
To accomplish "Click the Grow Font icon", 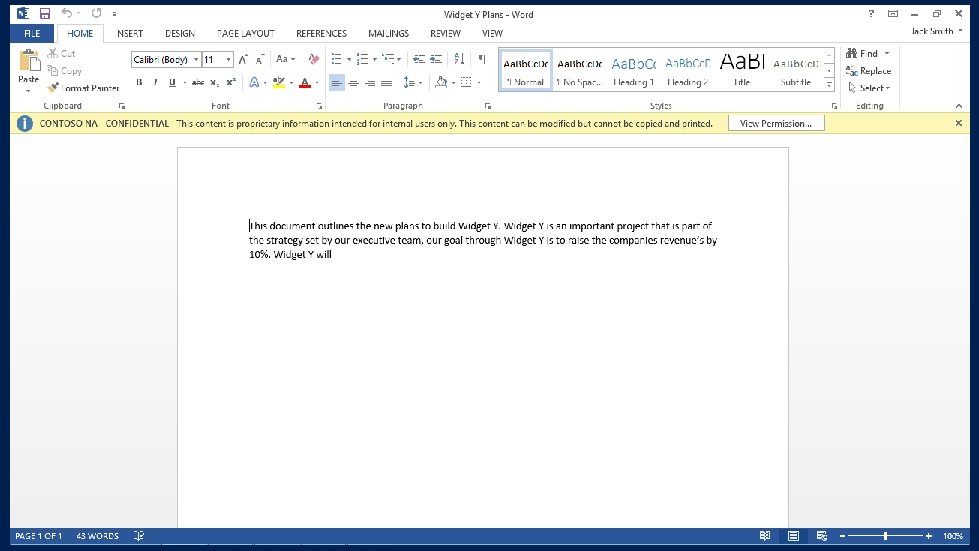I will 243,59.
